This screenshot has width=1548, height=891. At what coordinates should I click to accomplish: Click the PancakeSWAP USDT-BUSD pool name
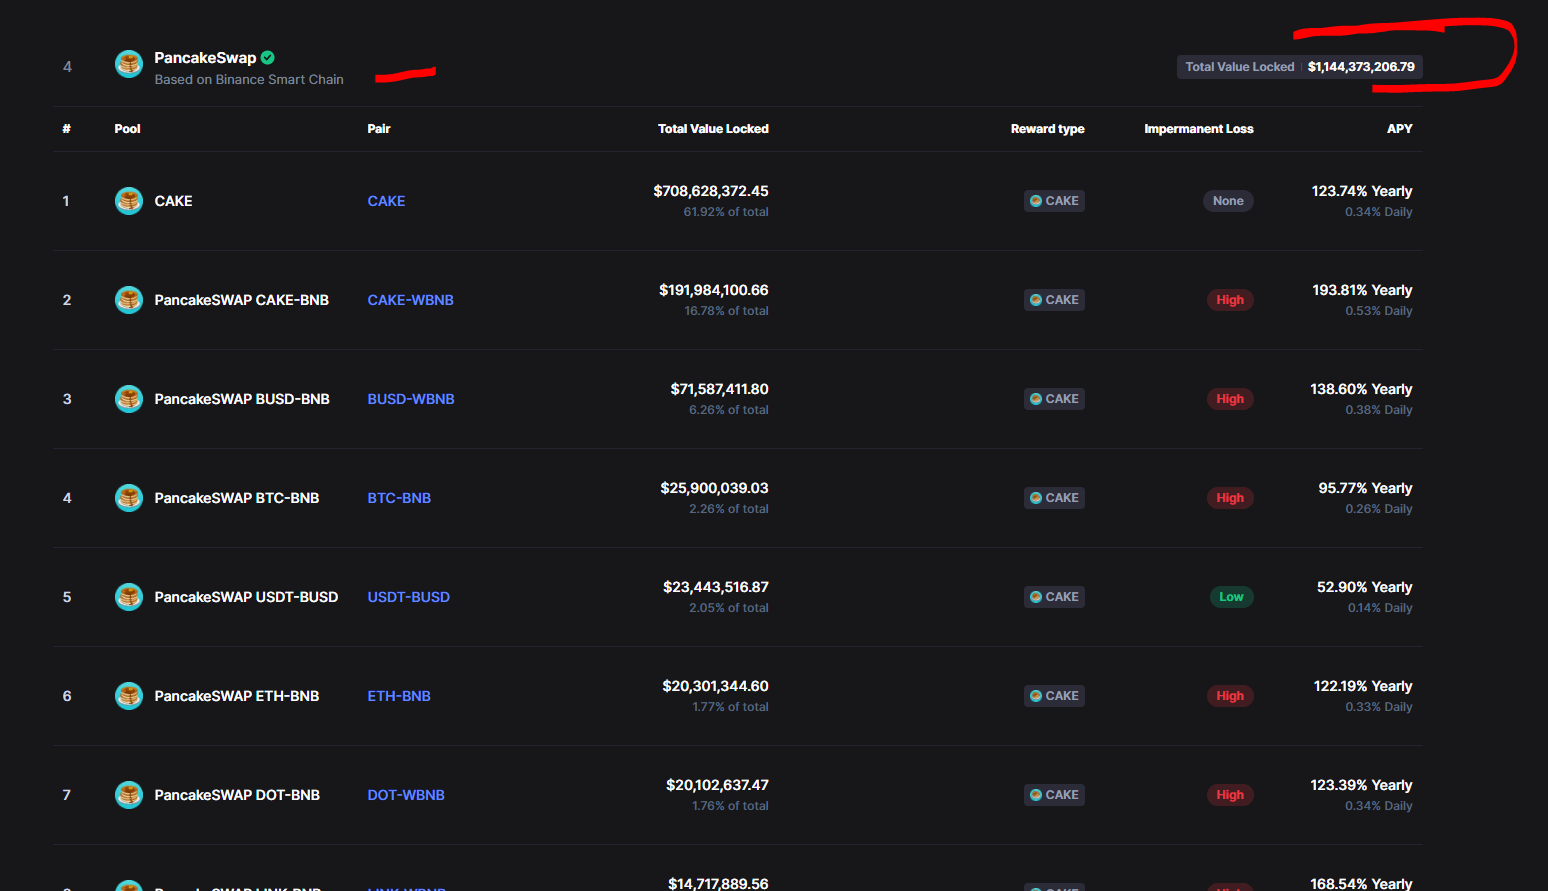pyautogui.click(x=246, y=597)
